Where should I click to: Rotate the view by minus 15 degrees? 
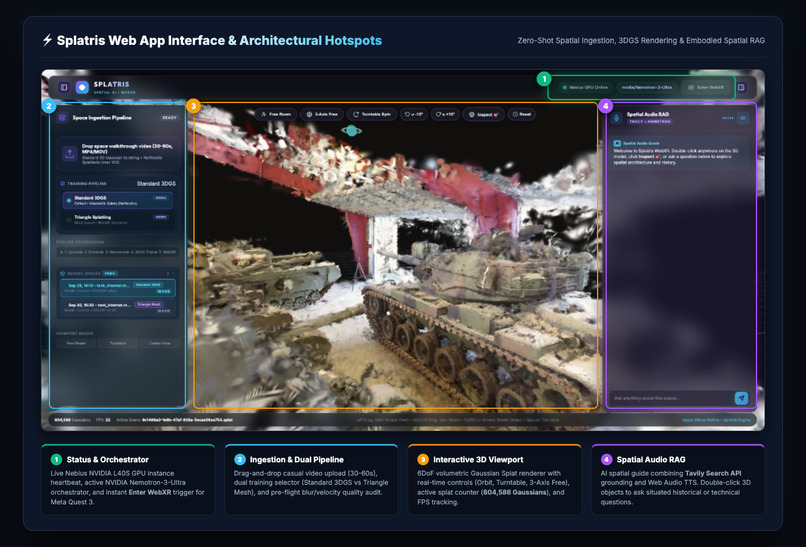click(x=413, y=114)
